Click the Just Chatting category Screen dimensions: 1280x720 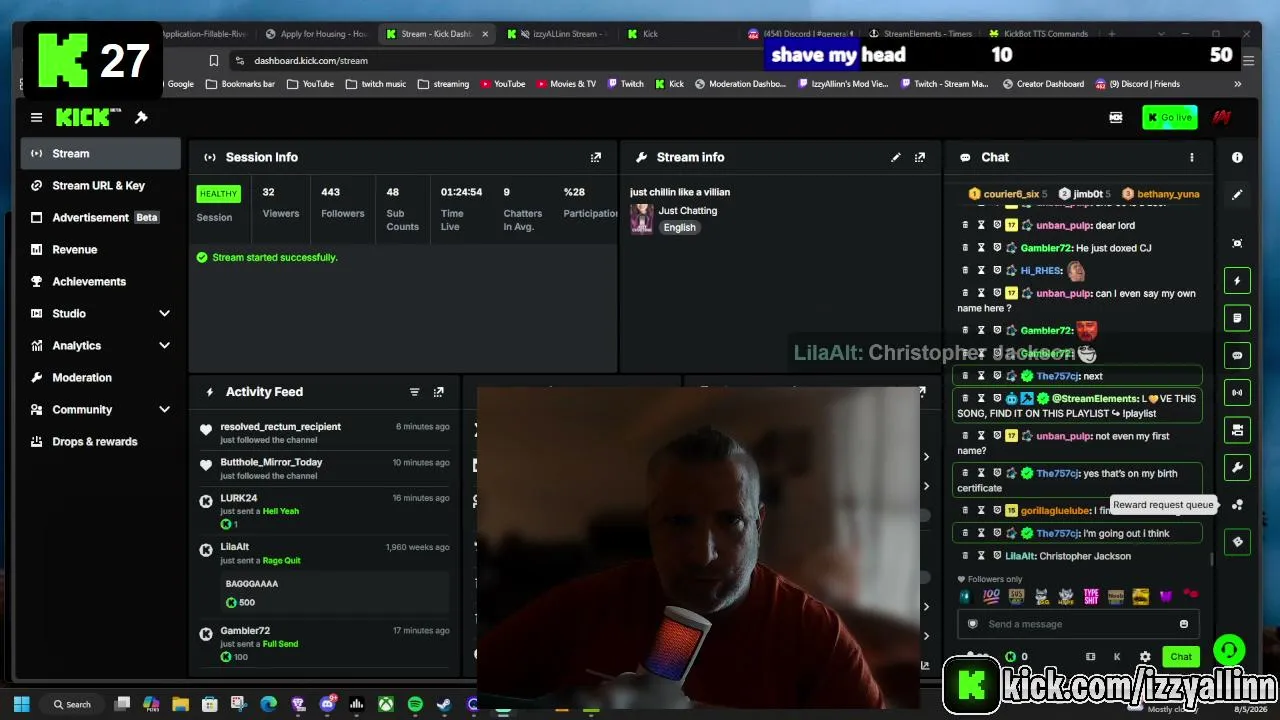click(688, 211)
